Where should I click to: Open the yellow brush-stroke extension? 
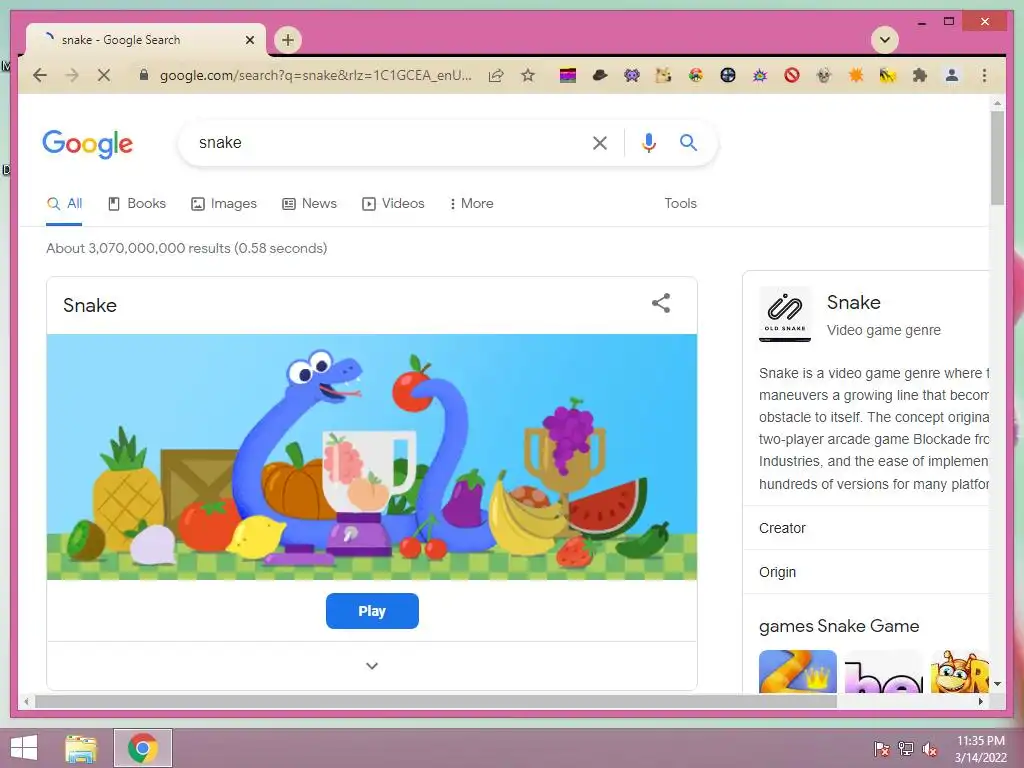[x=888, y=76]
